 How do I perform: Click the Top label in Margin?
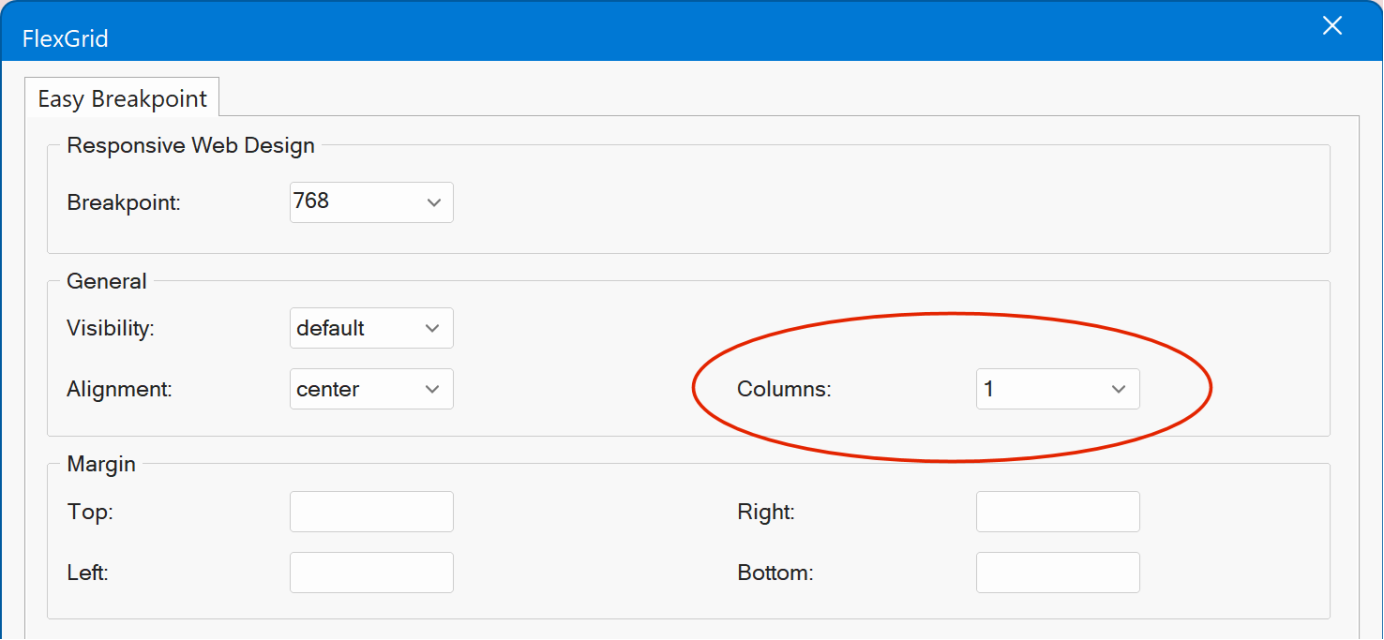(90, 513)
